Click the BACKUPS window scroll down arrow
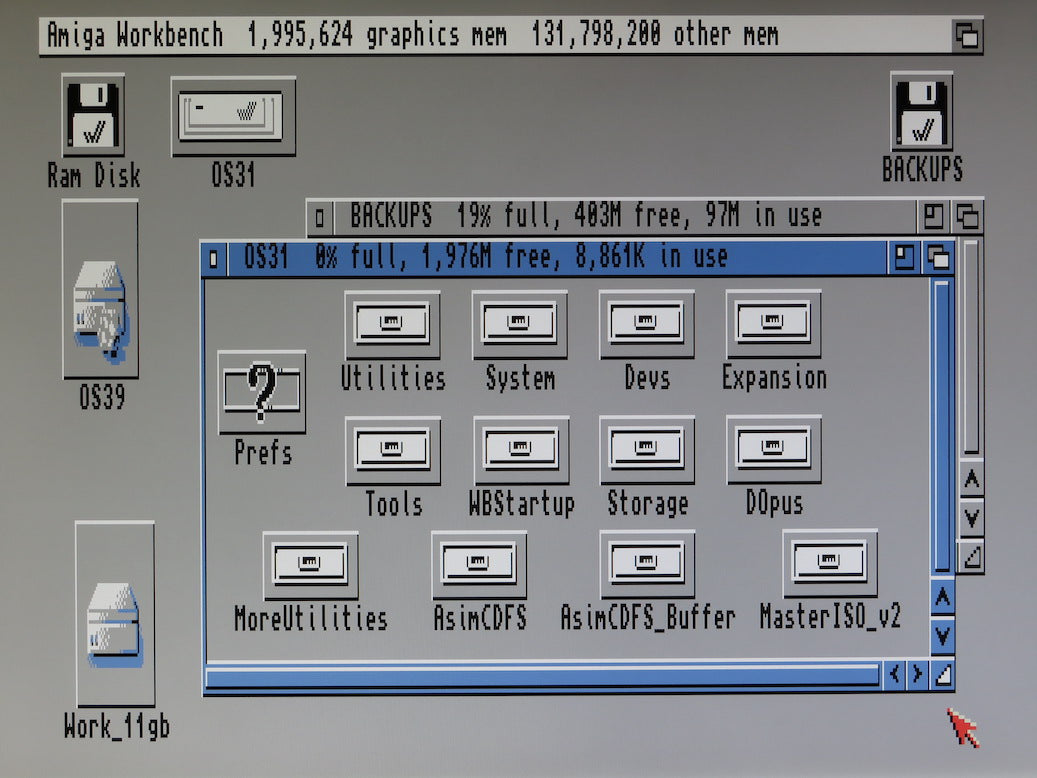The height and width of the screenshot is (778, 1037). 972,517
